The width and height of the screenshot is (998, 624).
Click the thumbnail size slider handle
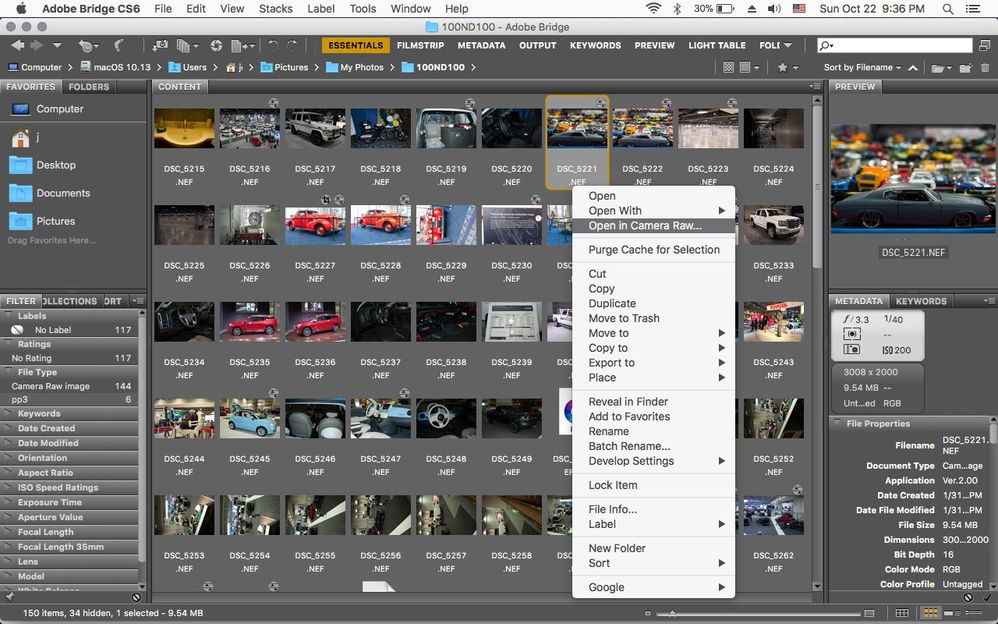click(x=672, y=612)
